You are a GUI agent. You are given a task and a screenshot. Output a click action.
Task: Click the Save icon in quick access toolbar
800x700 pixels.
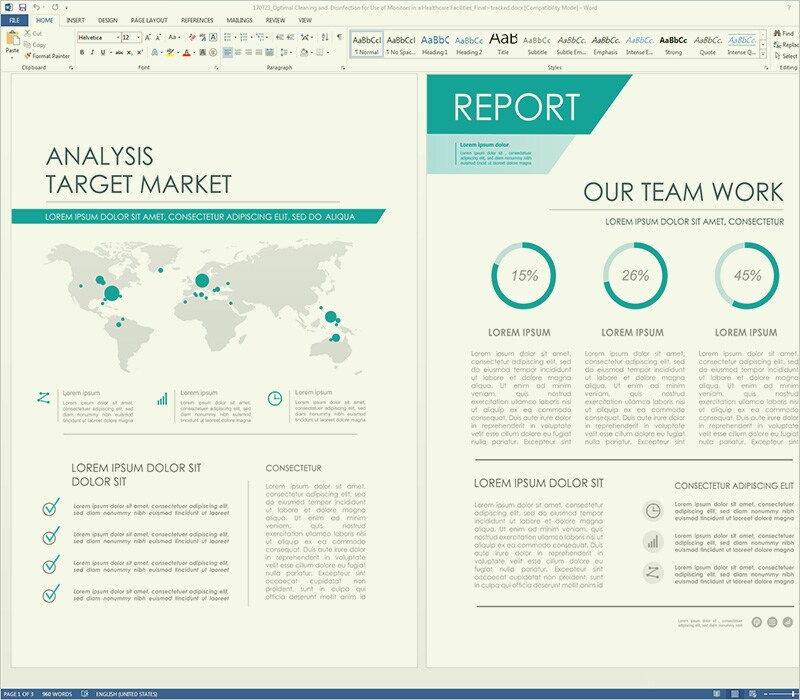coord(21,6)
